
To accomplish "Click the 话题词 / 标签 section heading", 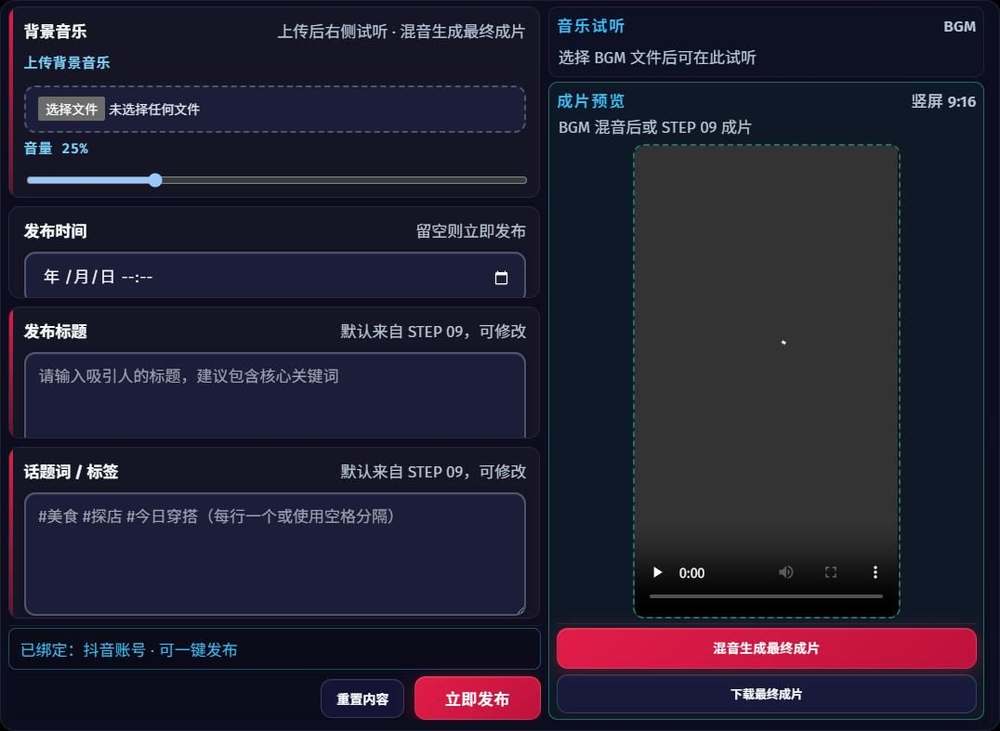I will (71, 471).
